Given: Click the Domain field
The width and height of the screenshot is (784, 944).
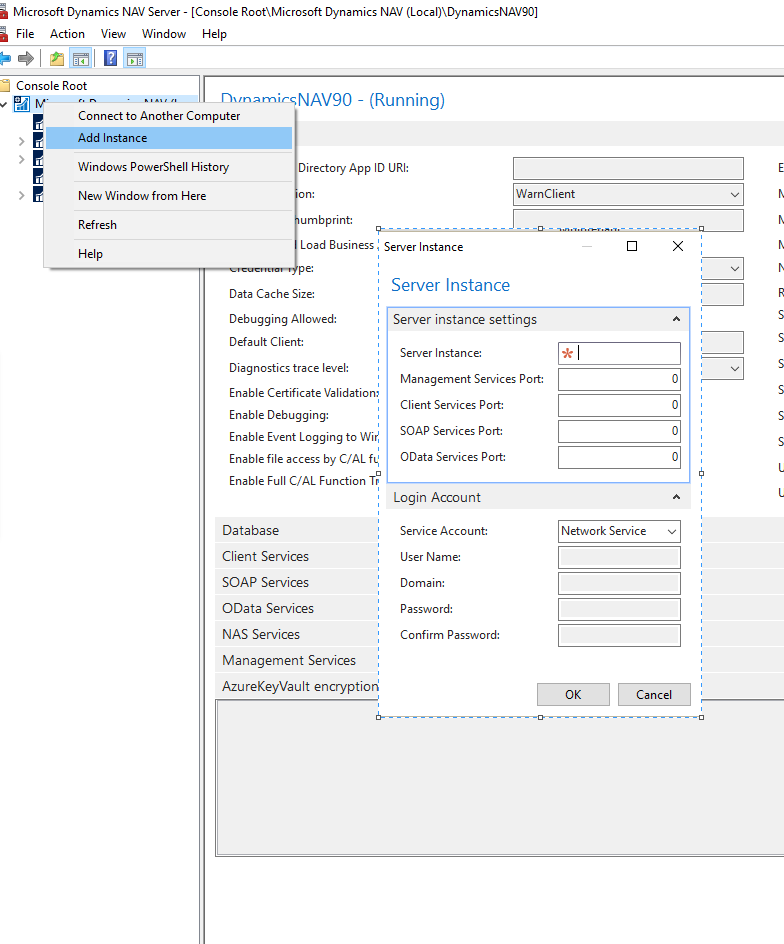Looking at the screenshot, I should (x=619, y=583).
